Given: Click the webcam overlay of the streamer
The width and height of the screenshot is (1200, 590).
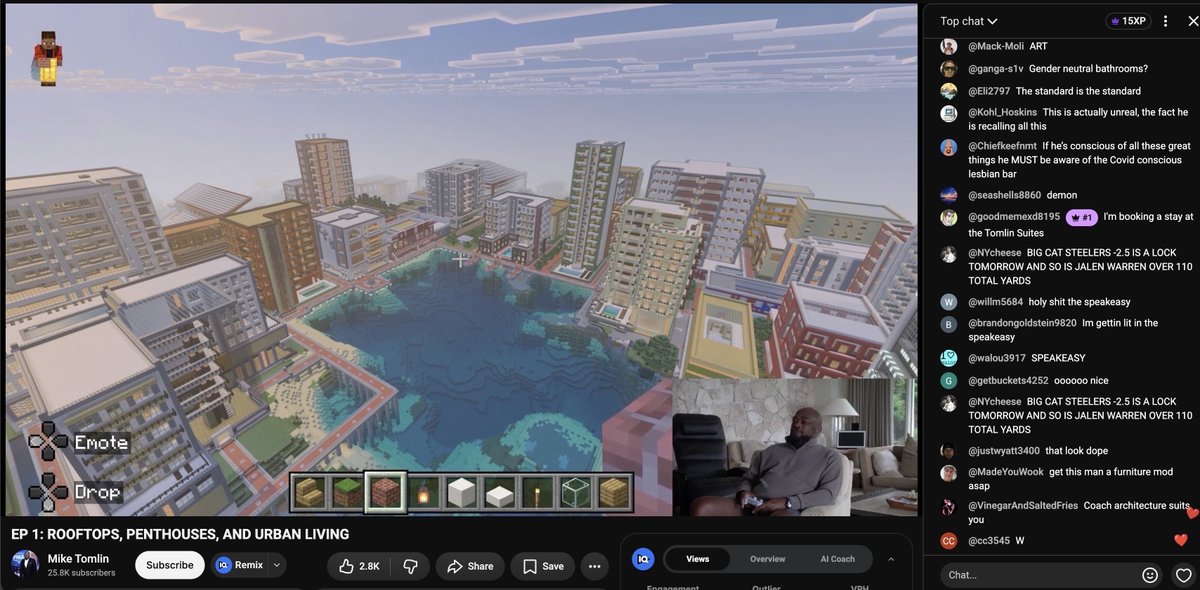Looking at the screenshot, I should [794, 446].
